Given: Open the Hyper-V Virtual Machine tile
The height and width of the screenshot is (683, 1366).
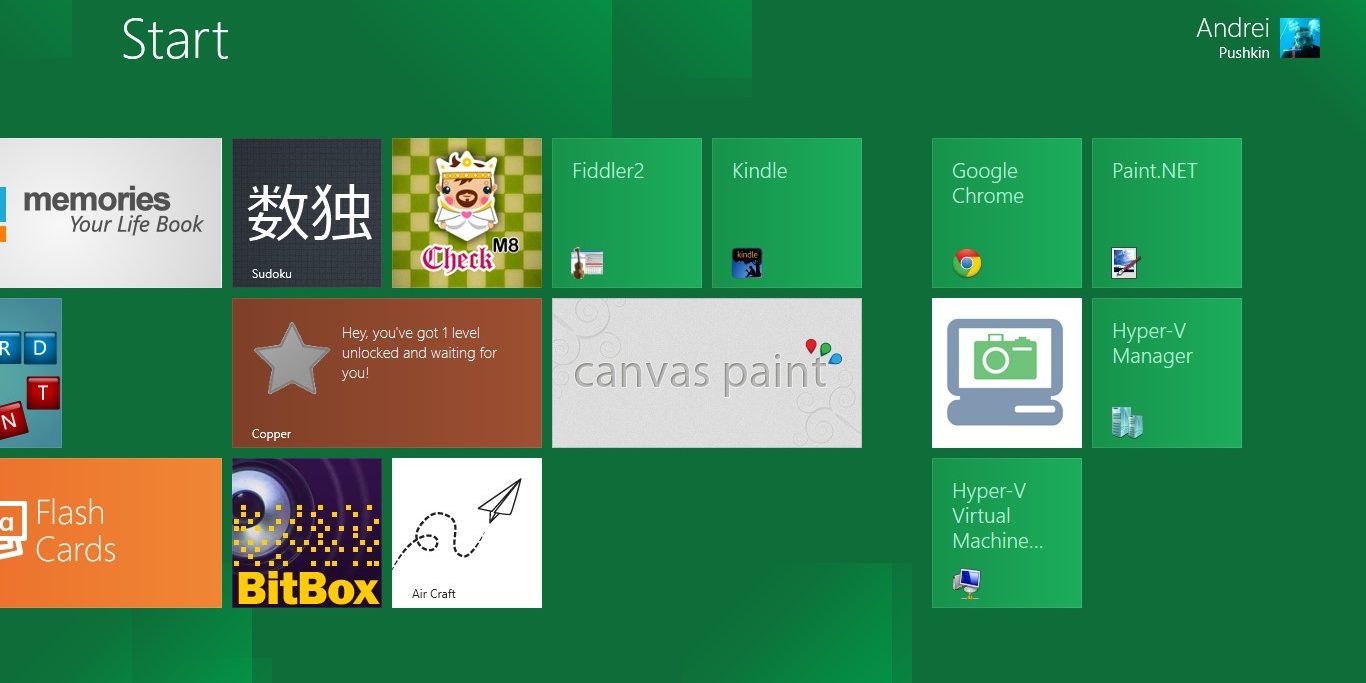Looking at the screenshot, I should pos(1007,533).
